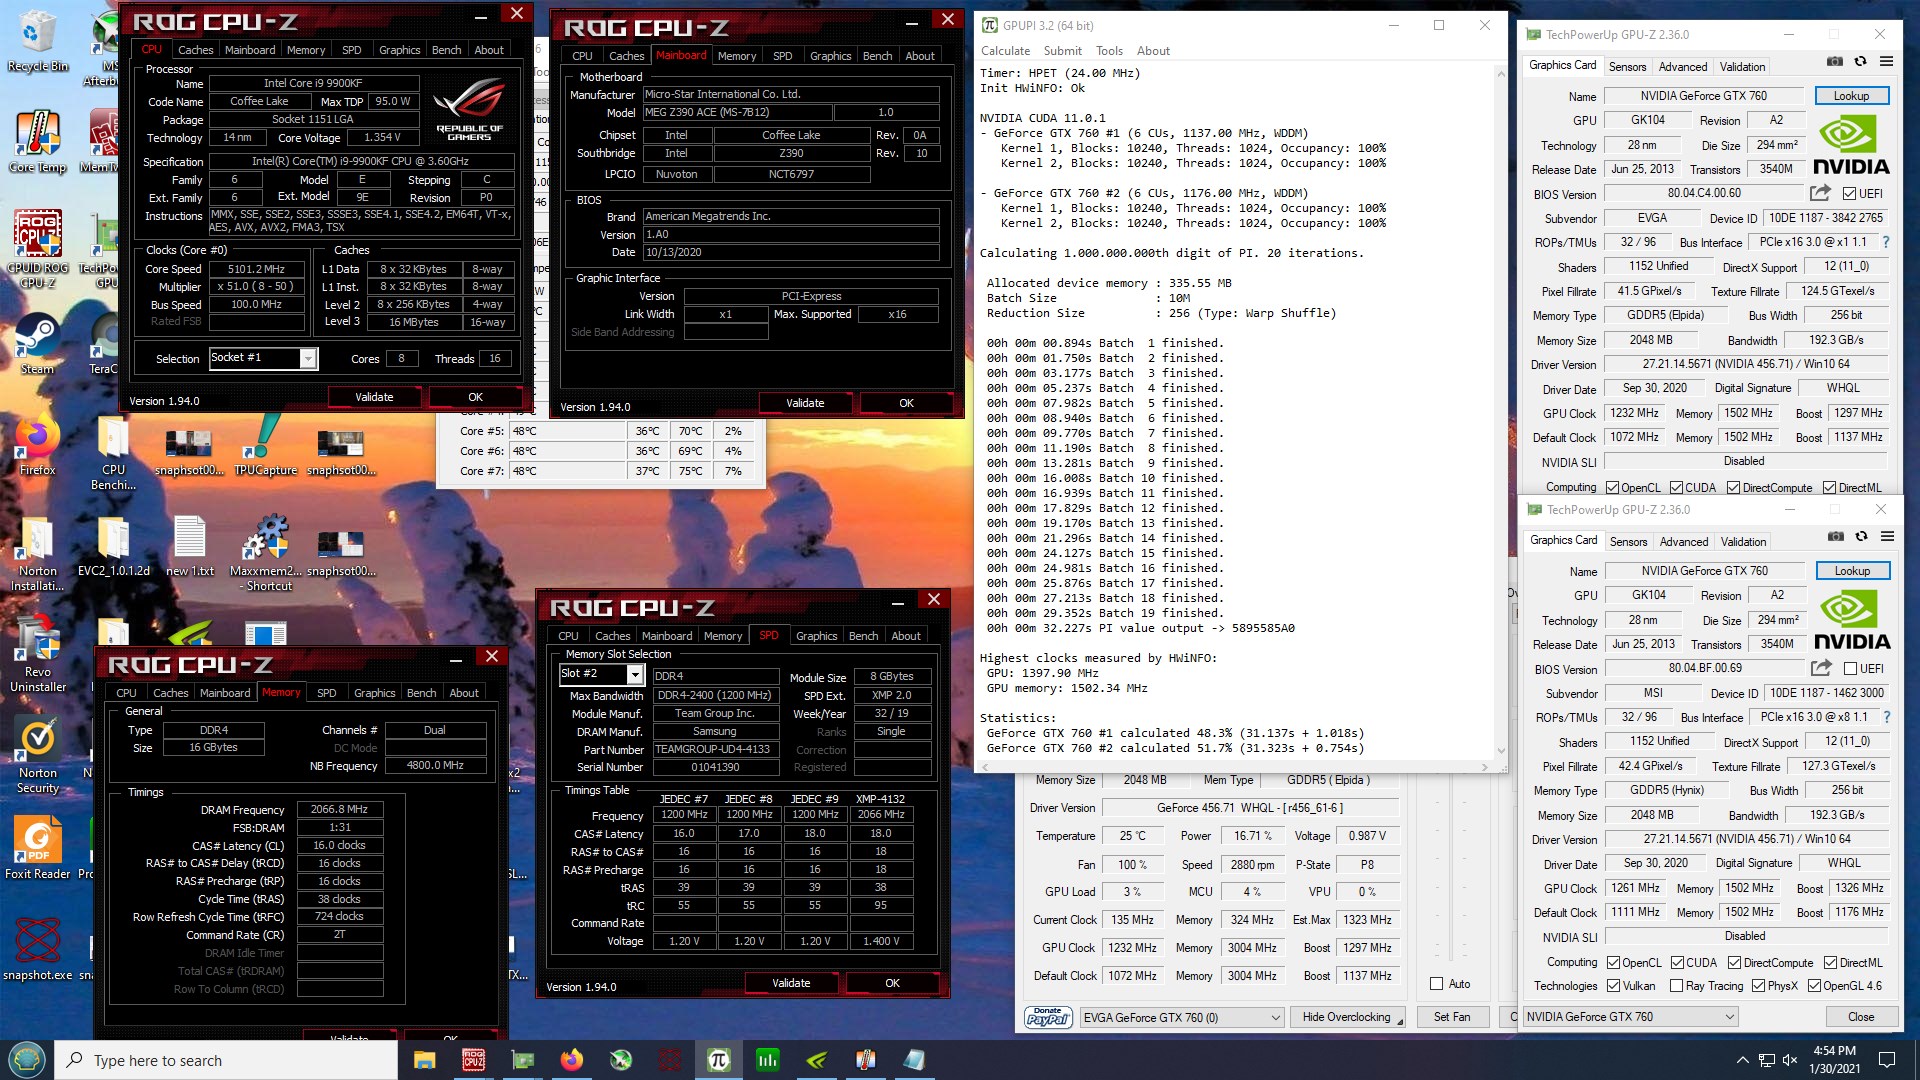Click GPUPI pi icon in taskbar
The height and width of the screenshot is (1080, 1920).
718,1060
